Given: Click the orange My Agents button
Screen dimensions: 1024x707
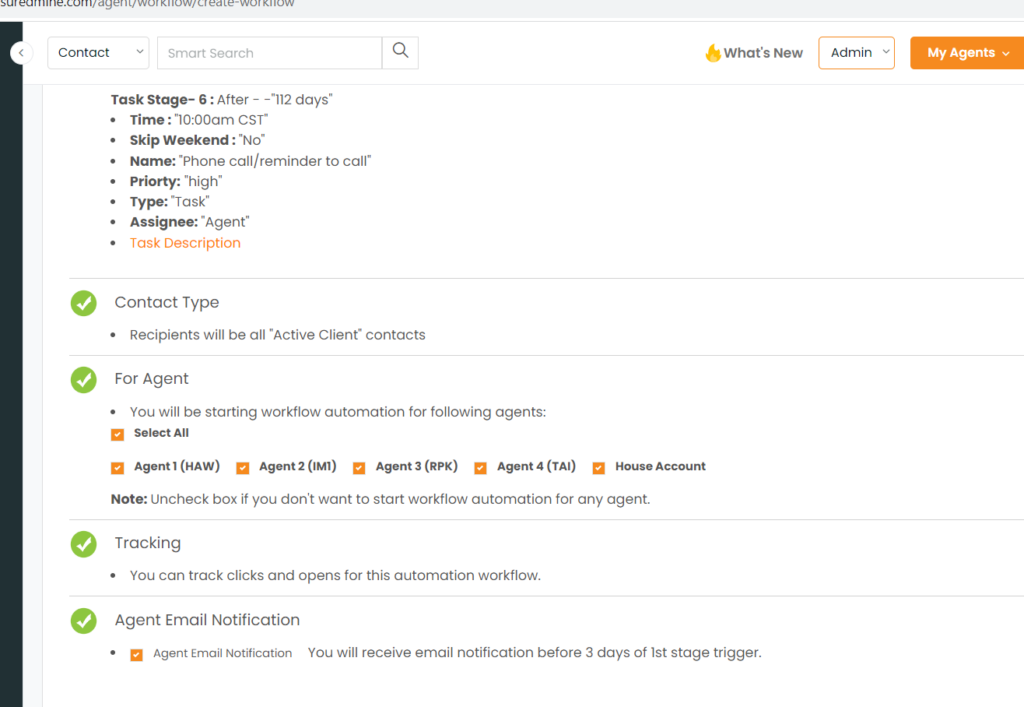Looking at the screenshot, I should (x=966, y=52).
